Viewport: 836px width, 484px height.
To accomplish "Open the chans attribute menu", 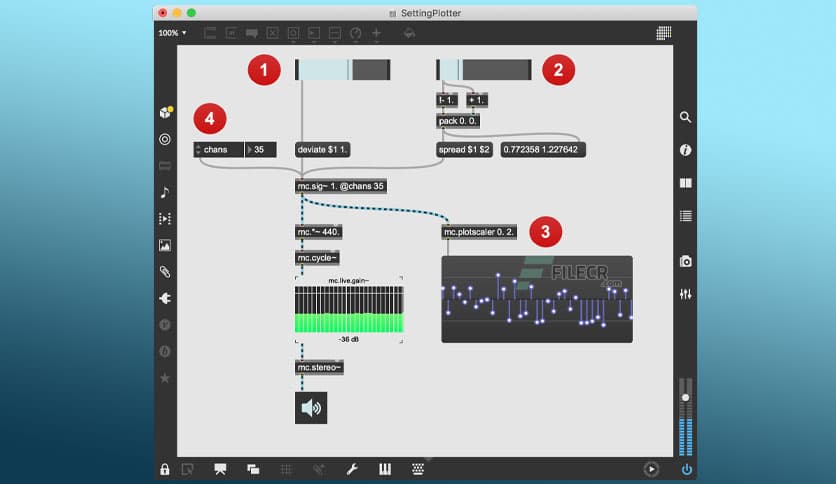I will (219, 150).
